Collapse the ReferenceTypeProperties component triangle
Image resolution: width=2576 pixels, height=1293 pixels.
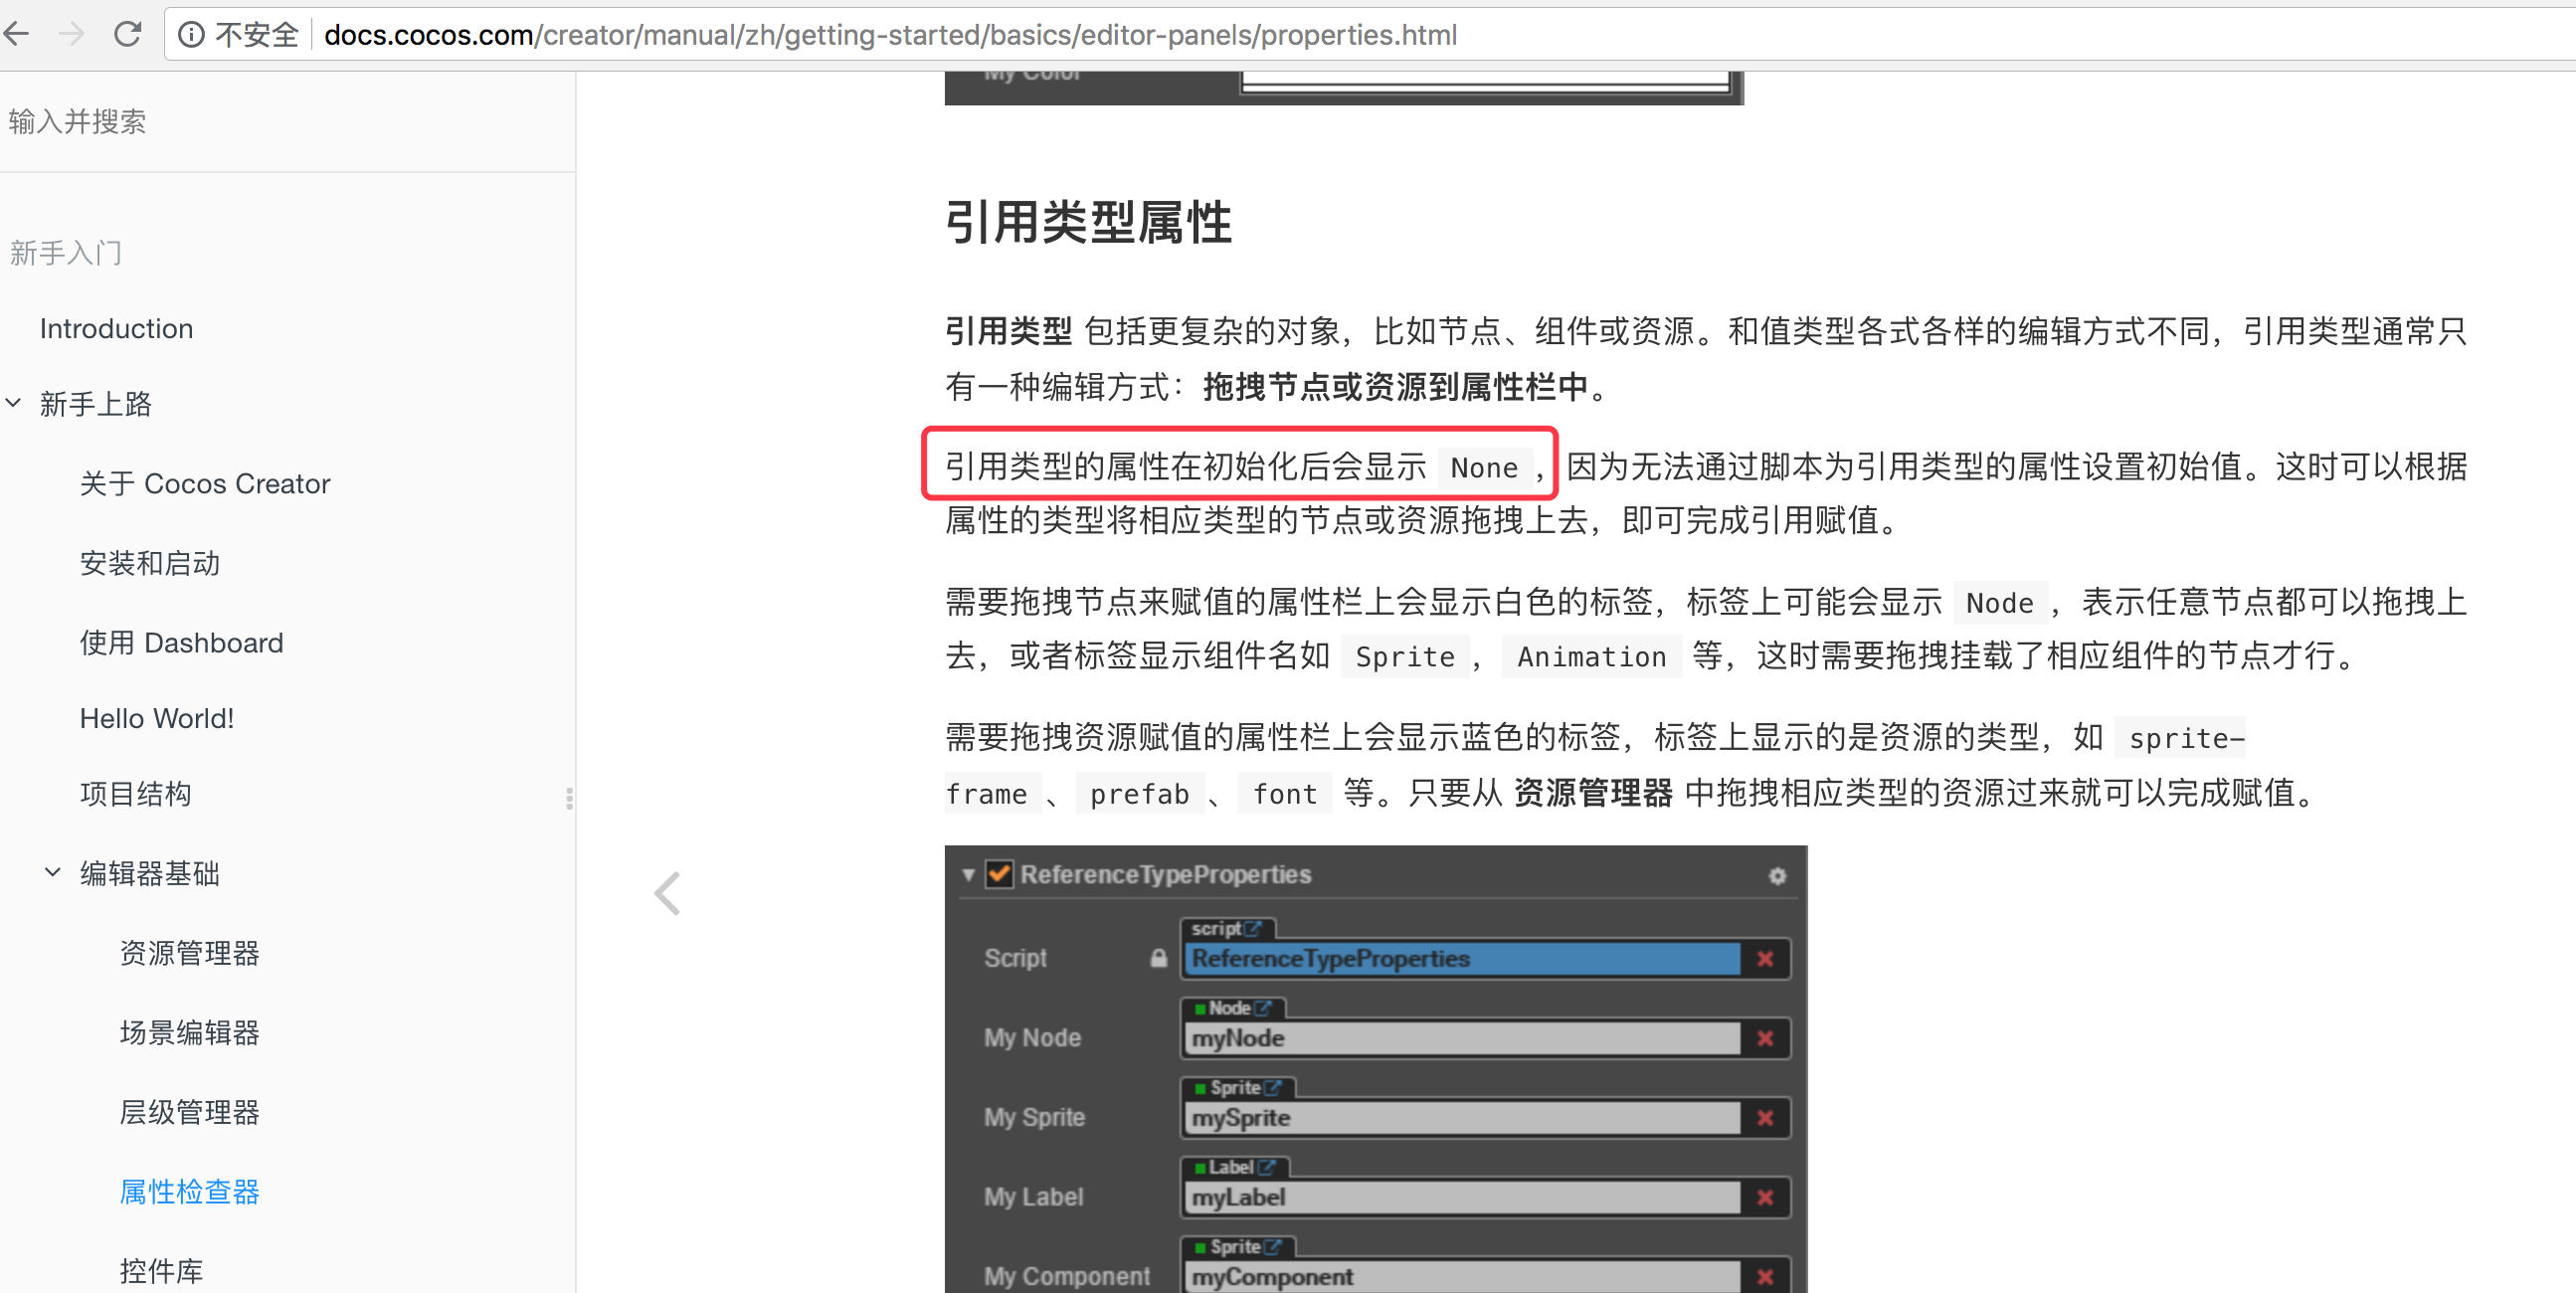tap(968, 875)
